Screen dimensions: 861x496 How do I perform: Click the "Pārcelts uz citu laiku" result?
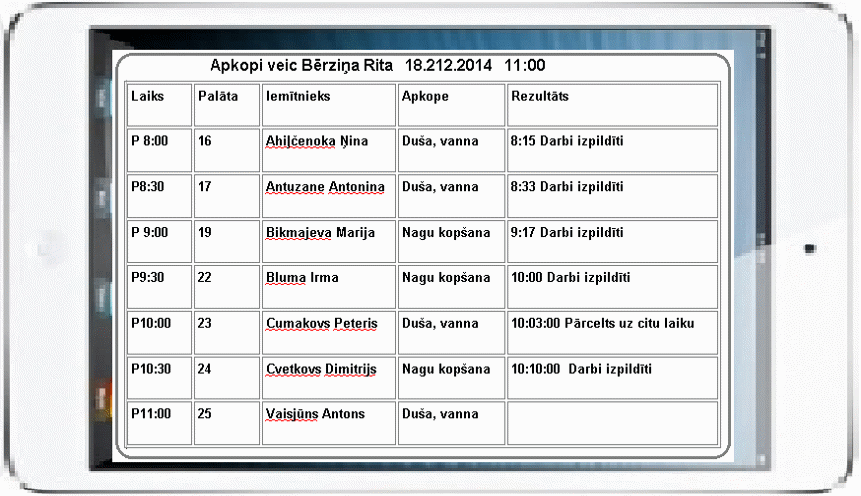point(616,324)
